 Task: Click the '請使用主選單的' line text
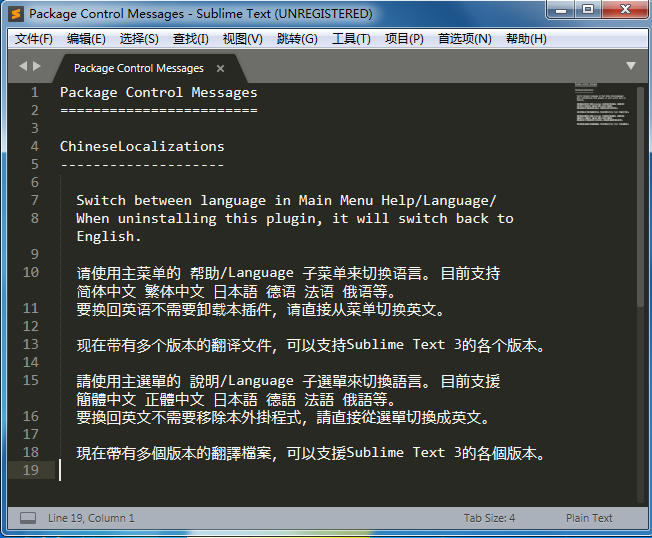288,381
